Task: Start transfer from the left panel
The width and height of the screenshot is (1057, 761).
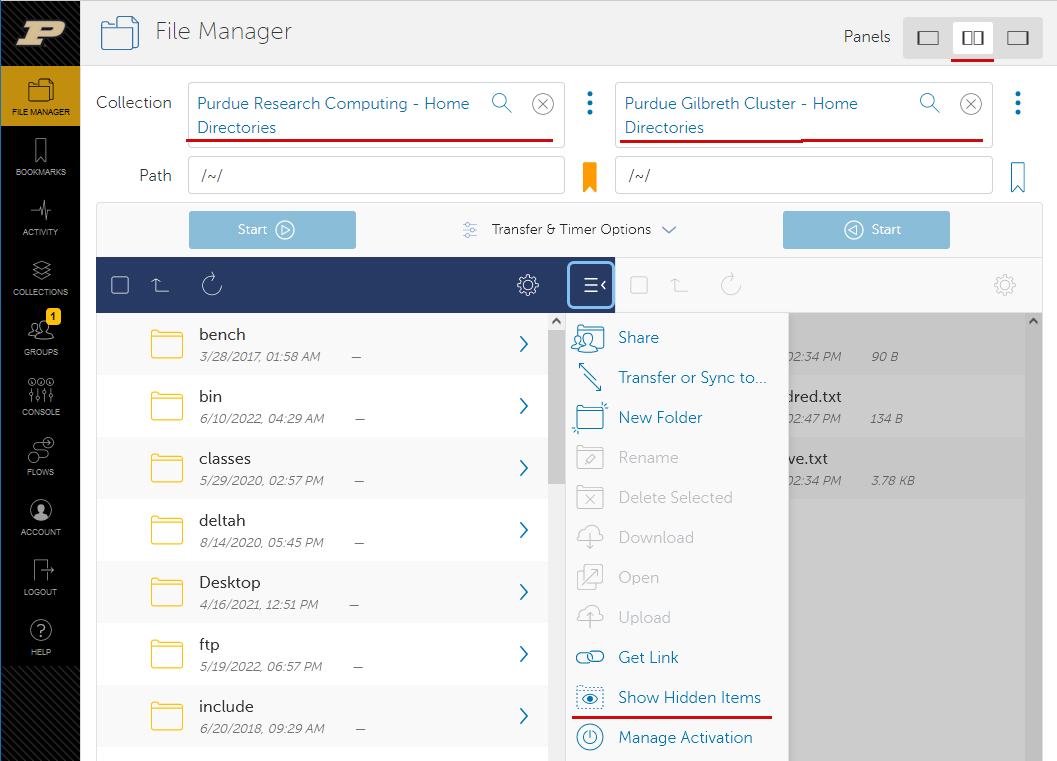Action: 272,230
